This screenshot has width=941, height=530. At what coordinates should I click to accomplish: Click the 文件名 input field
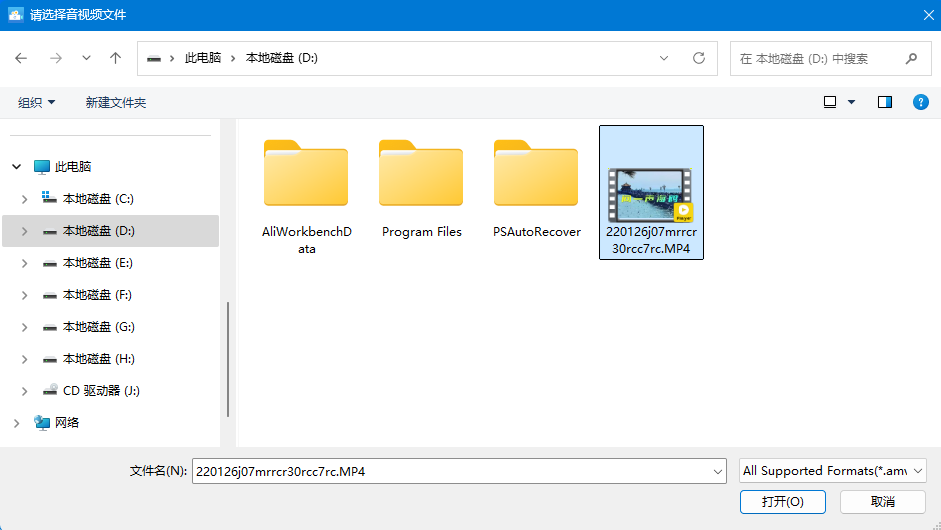[450, 471]
